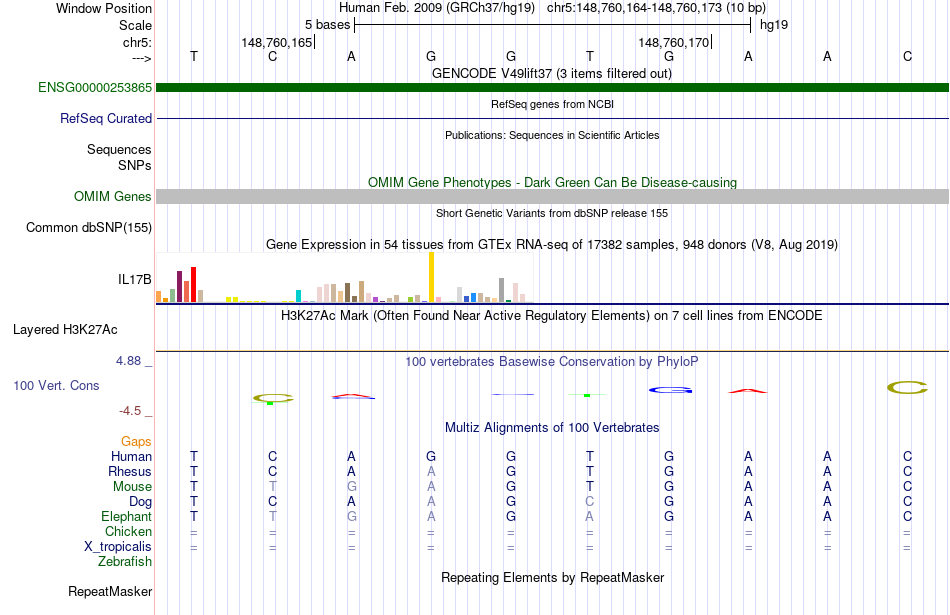Screen dimensions: 950x615
Task: Open the H3K27Ac Mark ENCODE track title
Action: point(552,316)
